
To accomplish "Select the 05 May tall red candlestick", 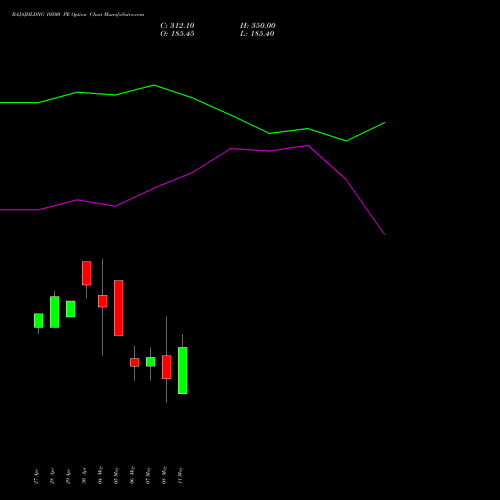I will [x=119, y=308].
